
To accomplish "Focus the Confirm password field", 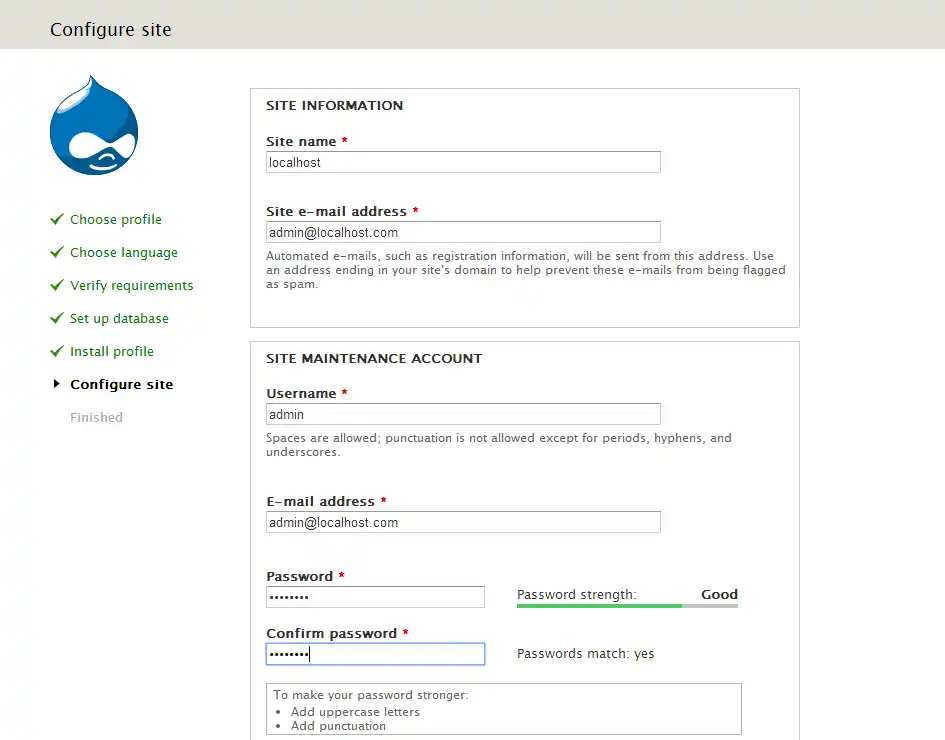I will 375,653.
